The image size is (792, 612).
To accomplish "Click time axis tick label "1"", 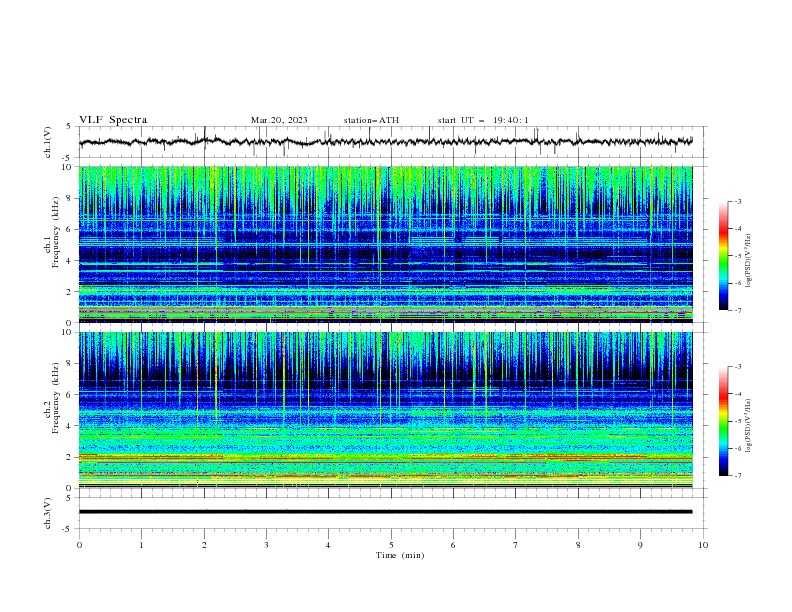I will pos(141,545).
